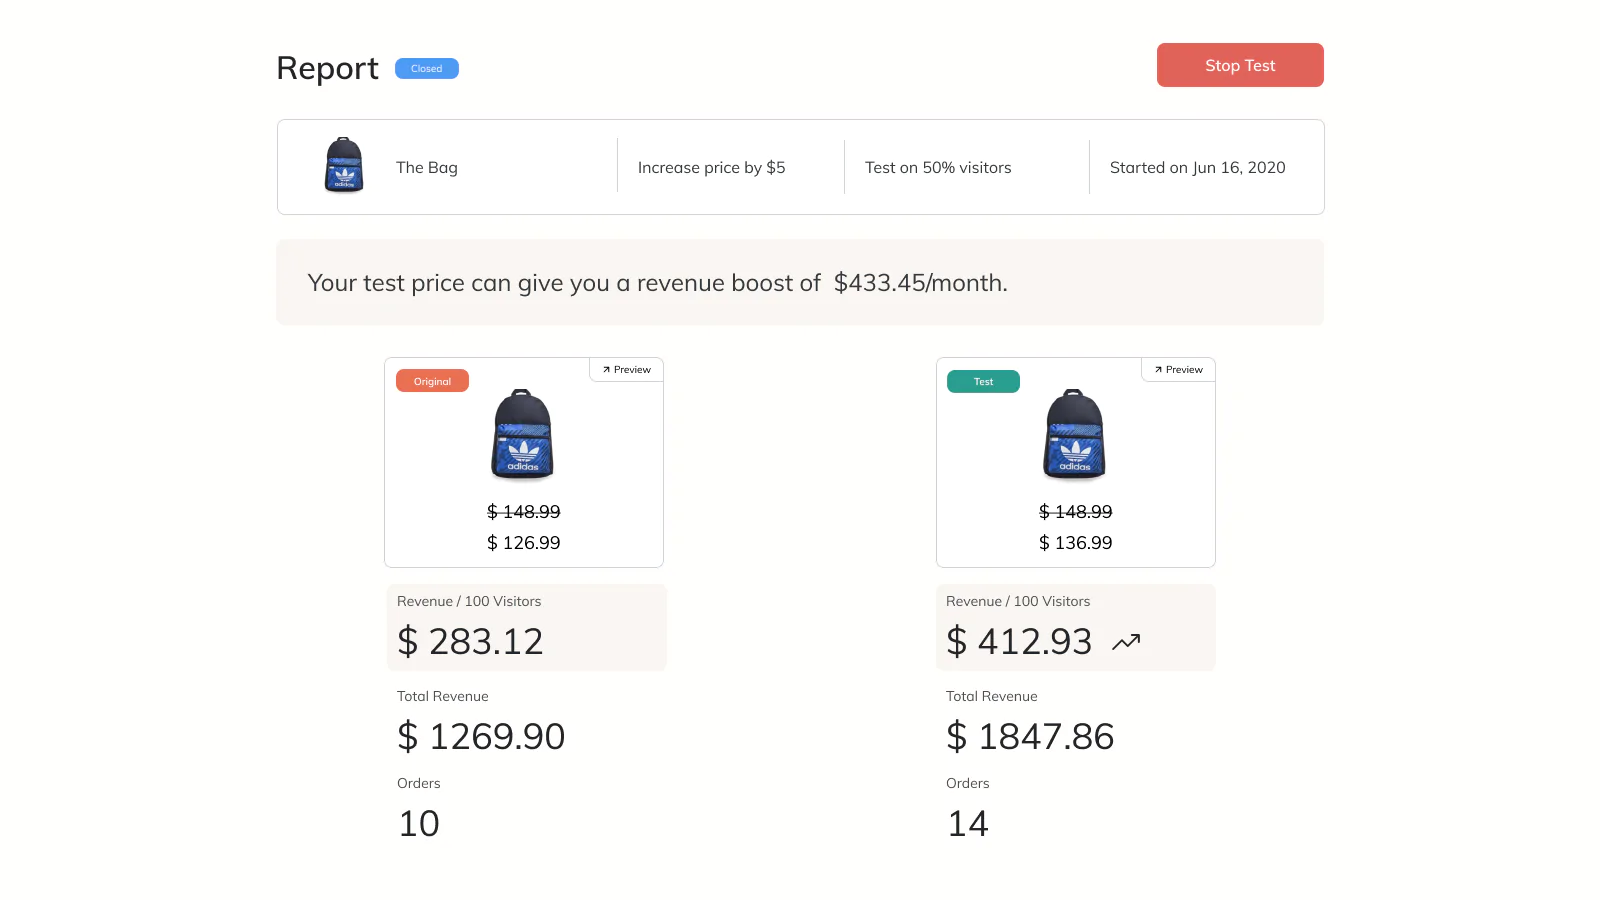Click the Stop Test button
This screenshot has width=1600, height=900.
[1240, 65]
